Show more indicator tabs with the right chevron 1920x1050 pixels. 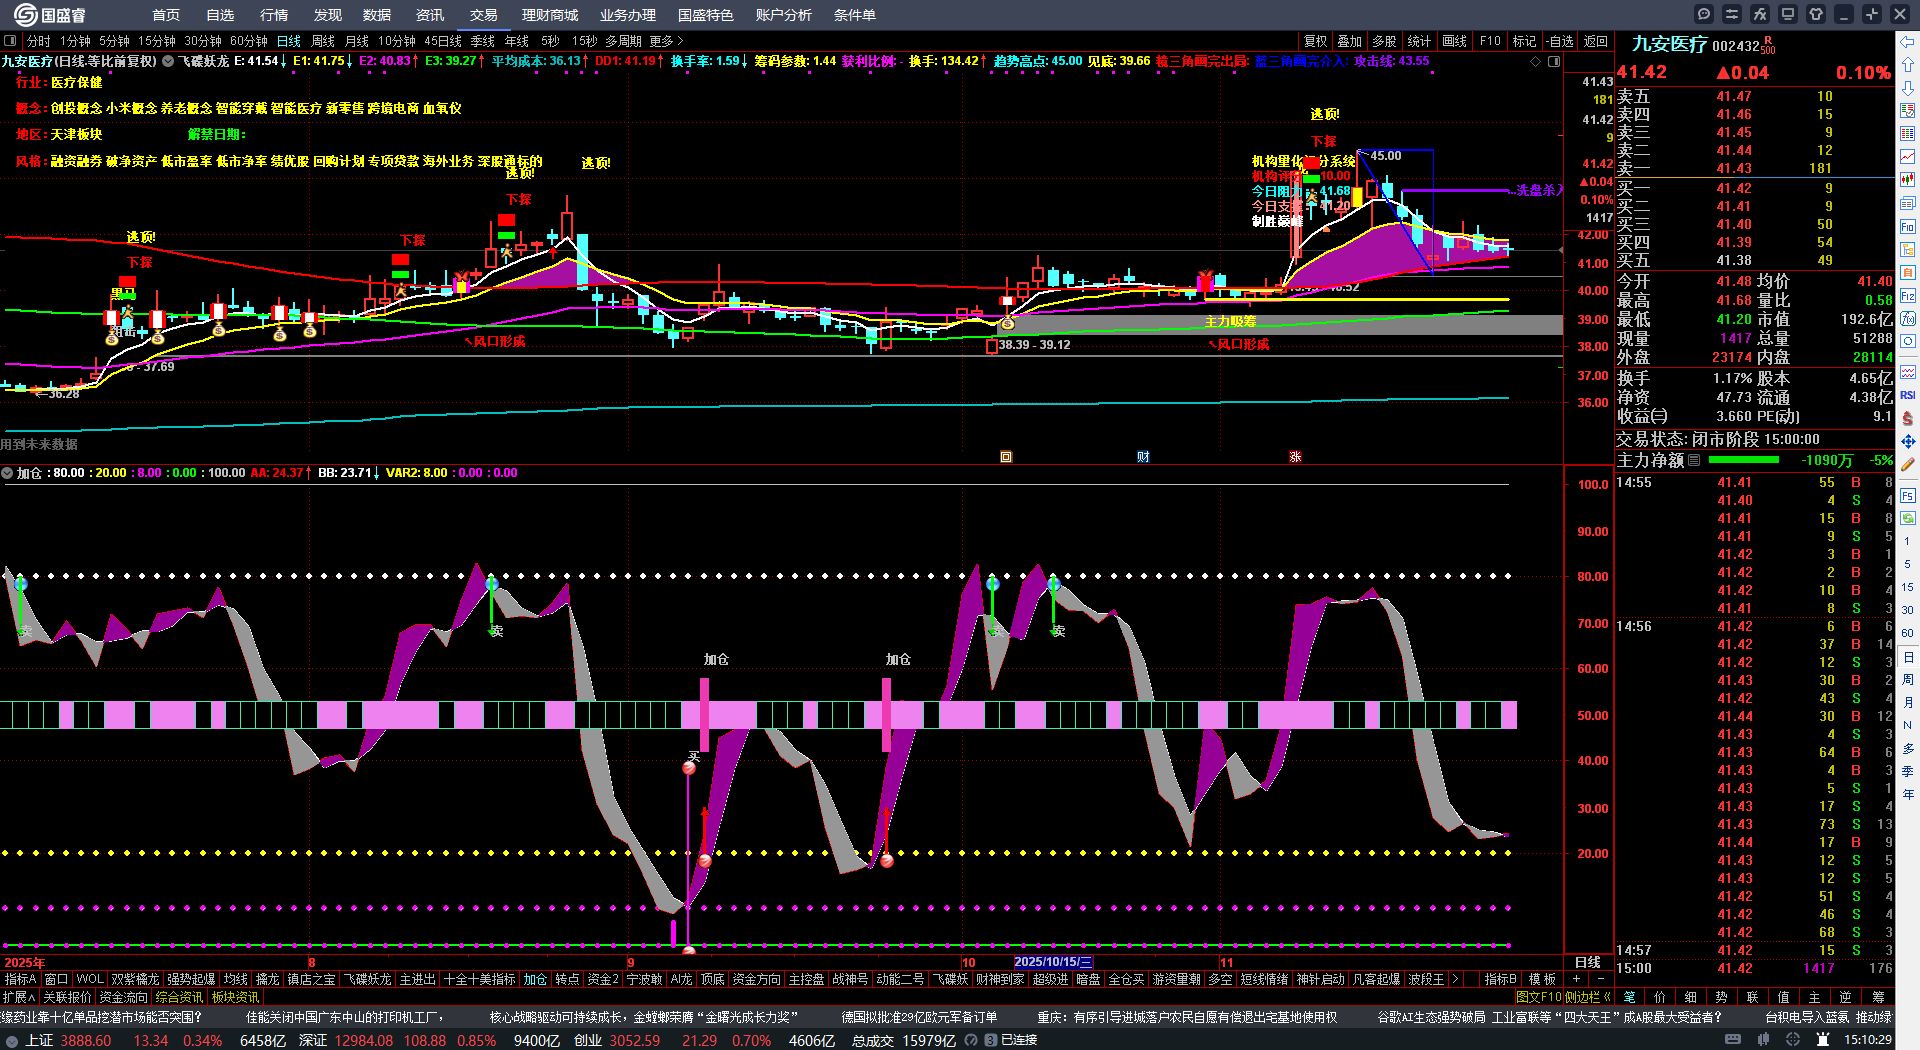[x=1454, y=979]
